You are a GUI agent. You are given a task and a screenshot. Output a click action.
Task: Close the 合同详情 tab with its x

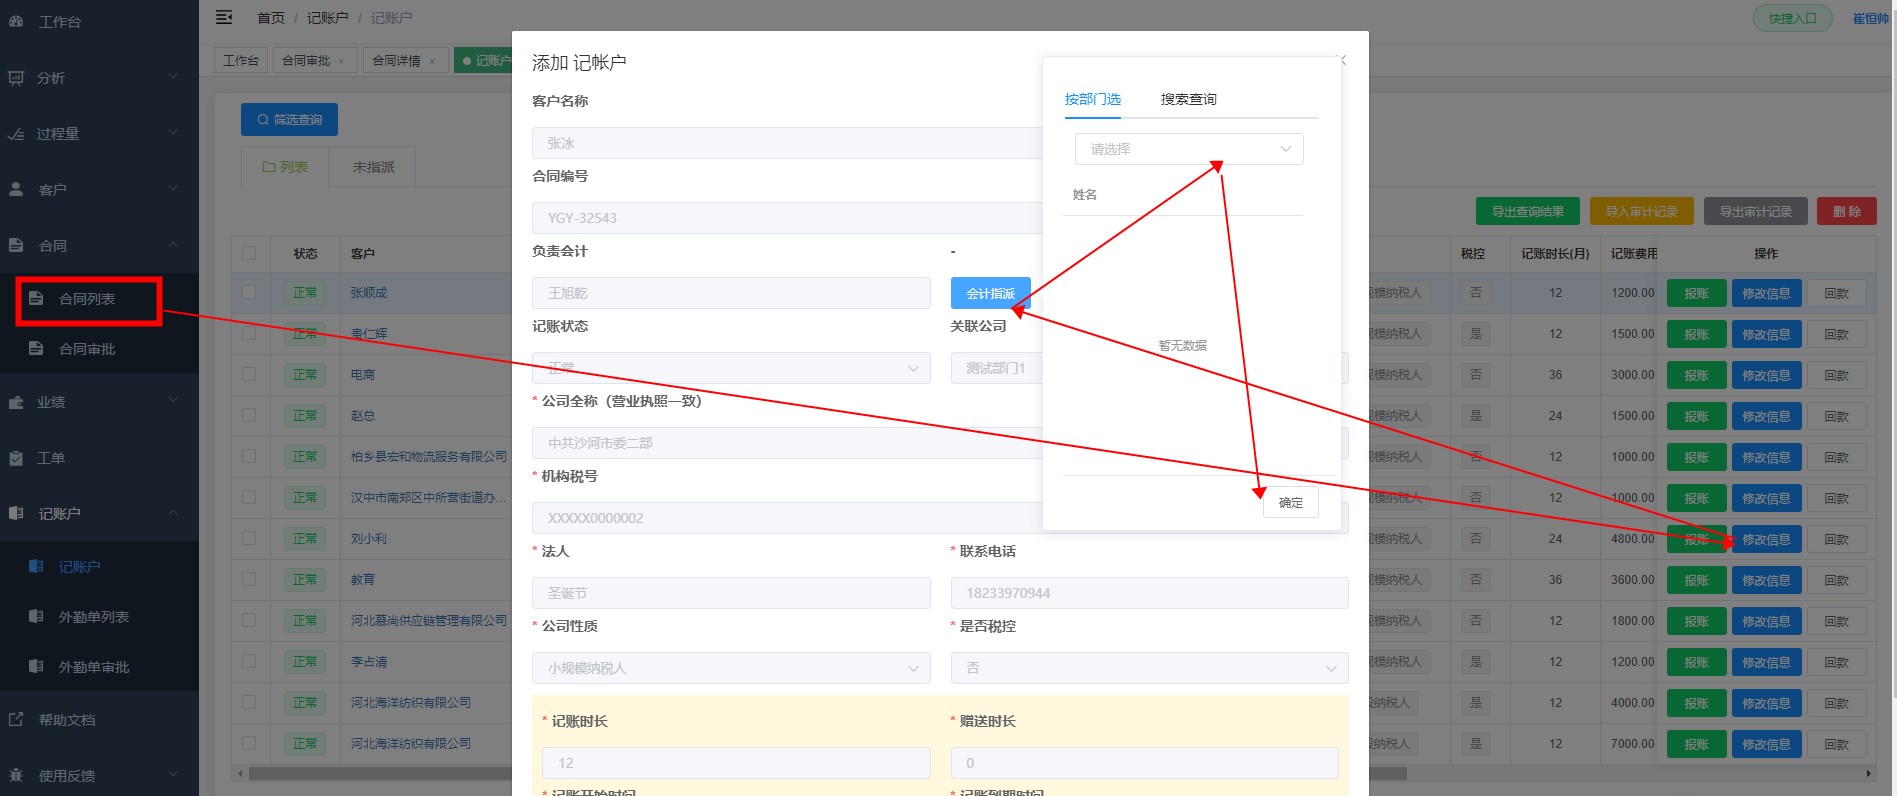coord(432,61)
